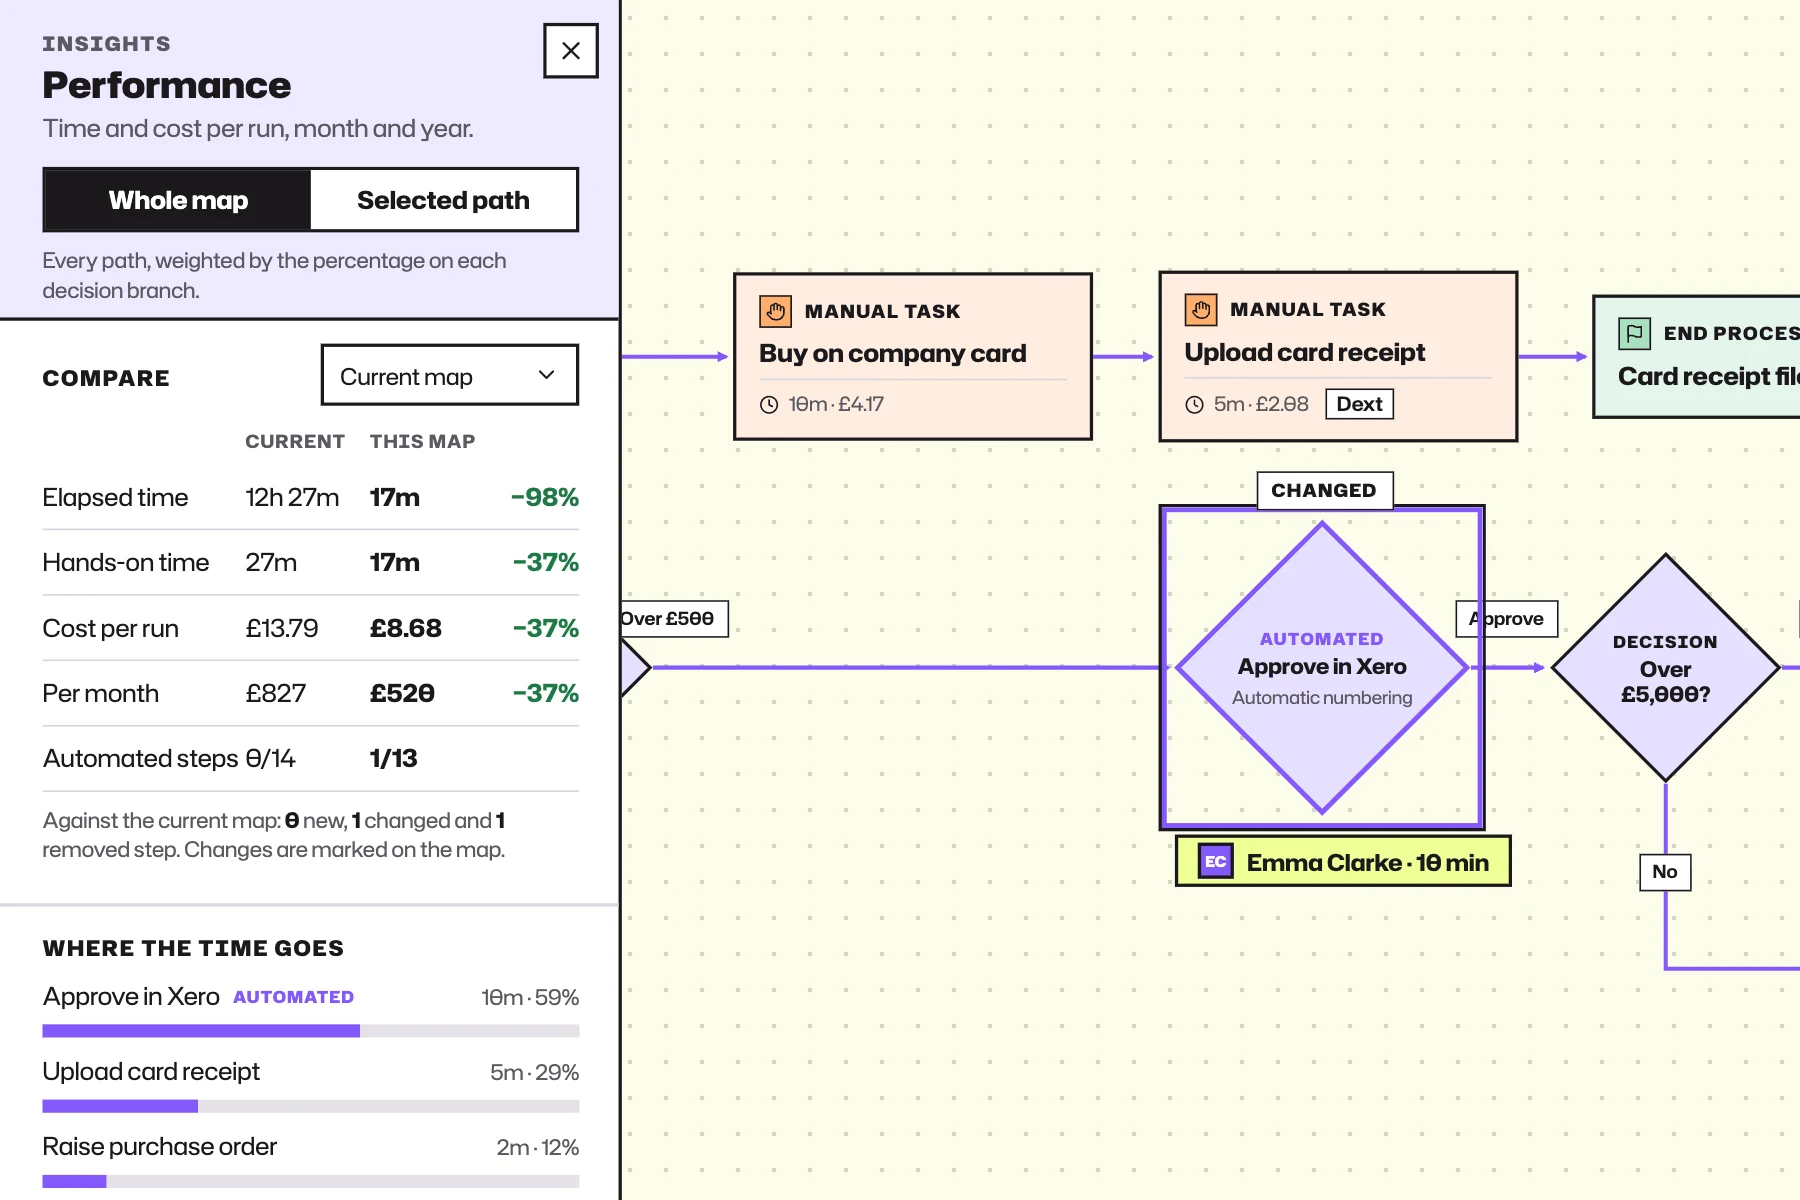This screenshot has width=1800, height=1200.
Task: Click the Dext tag on Upload card receipt
Action: pos(1359,404)
